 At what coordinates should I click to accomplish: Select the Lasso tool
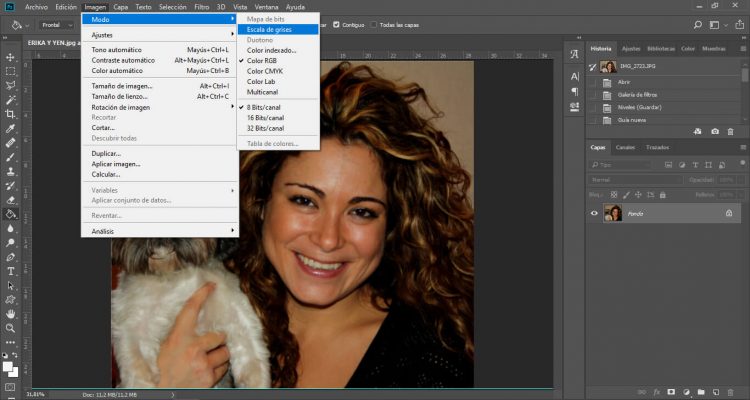(10, 86)
